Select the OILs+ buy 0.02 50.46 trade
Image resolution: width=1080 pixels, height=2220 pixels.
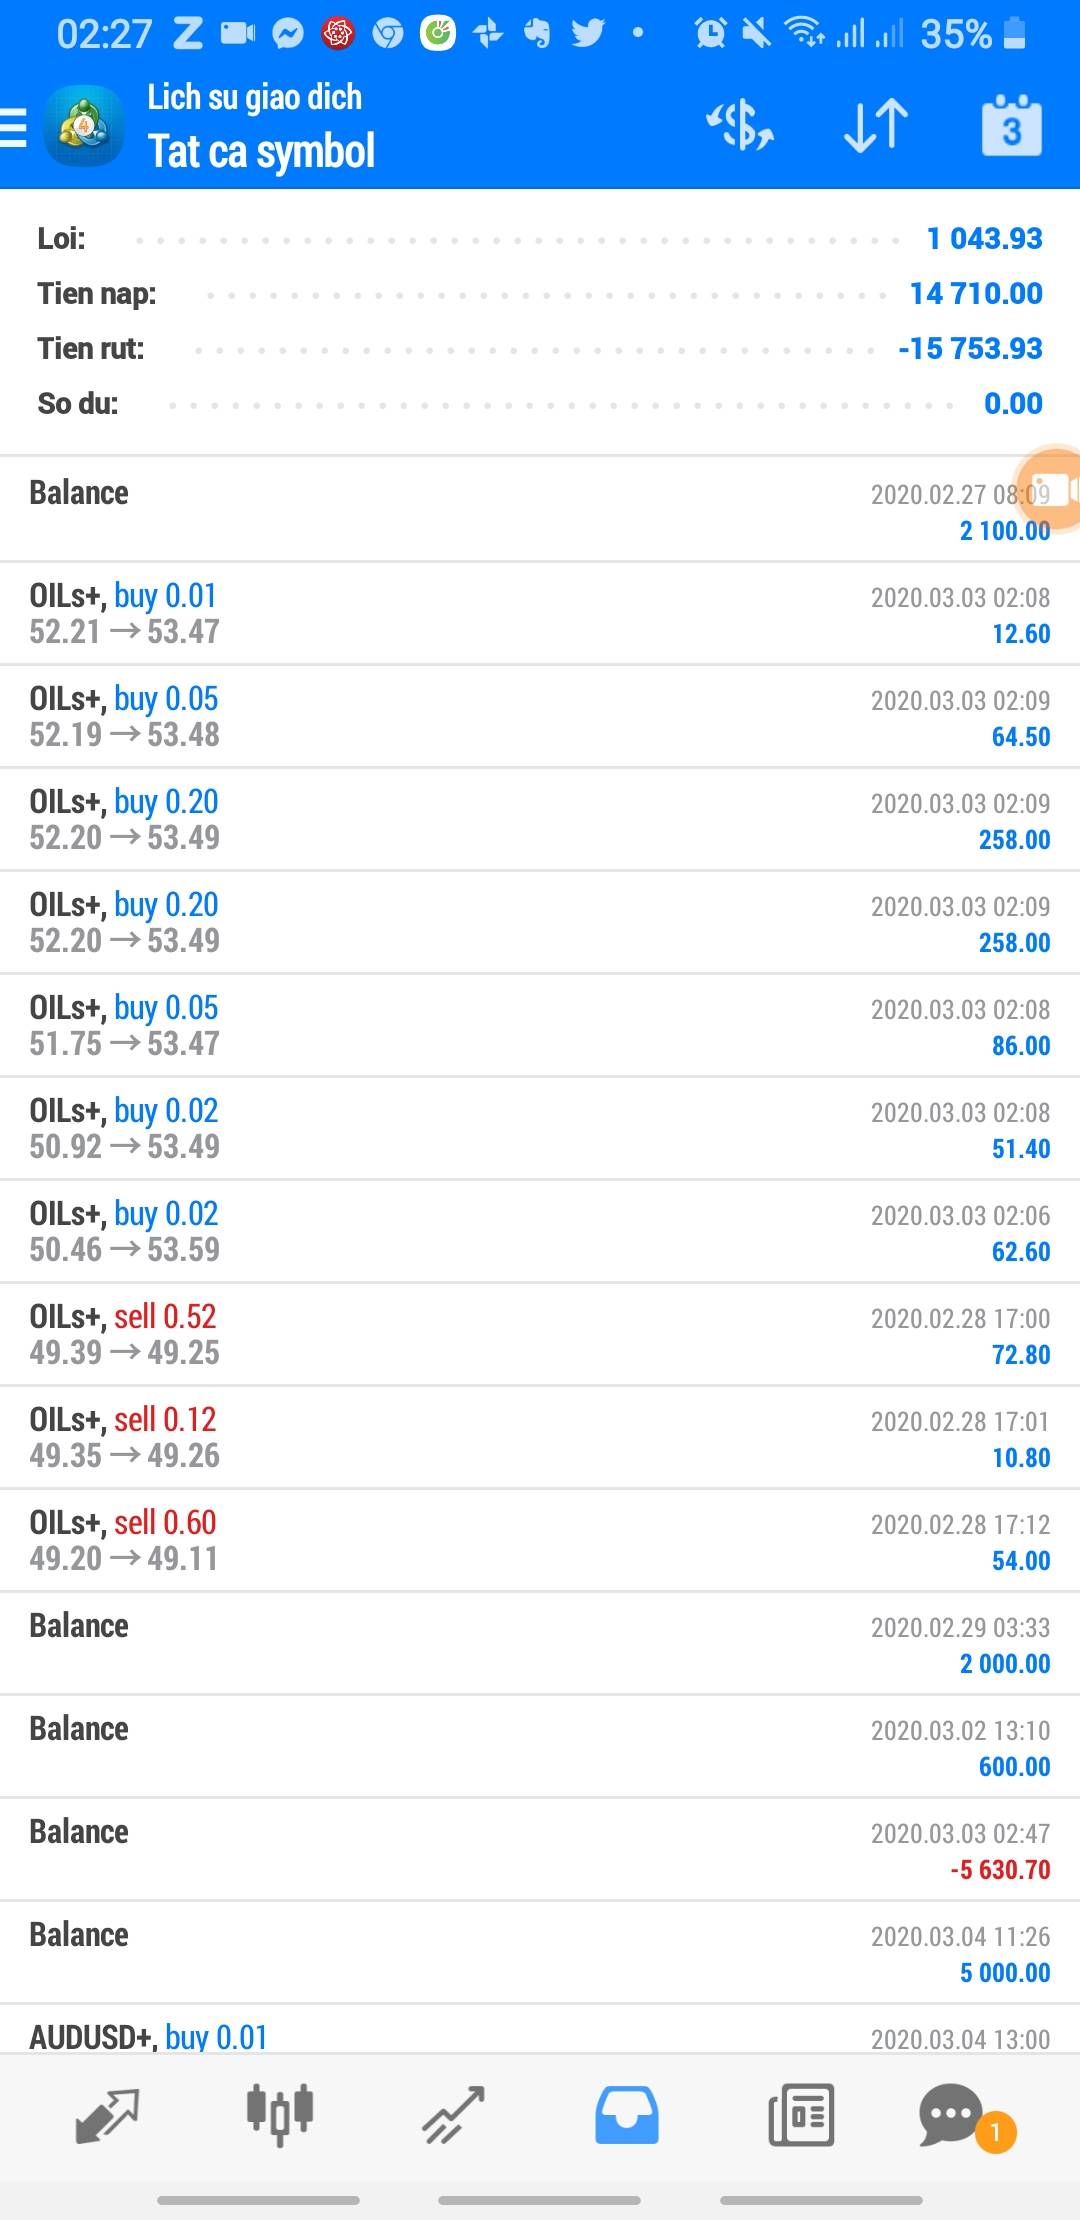click(x=540, y=1232)
